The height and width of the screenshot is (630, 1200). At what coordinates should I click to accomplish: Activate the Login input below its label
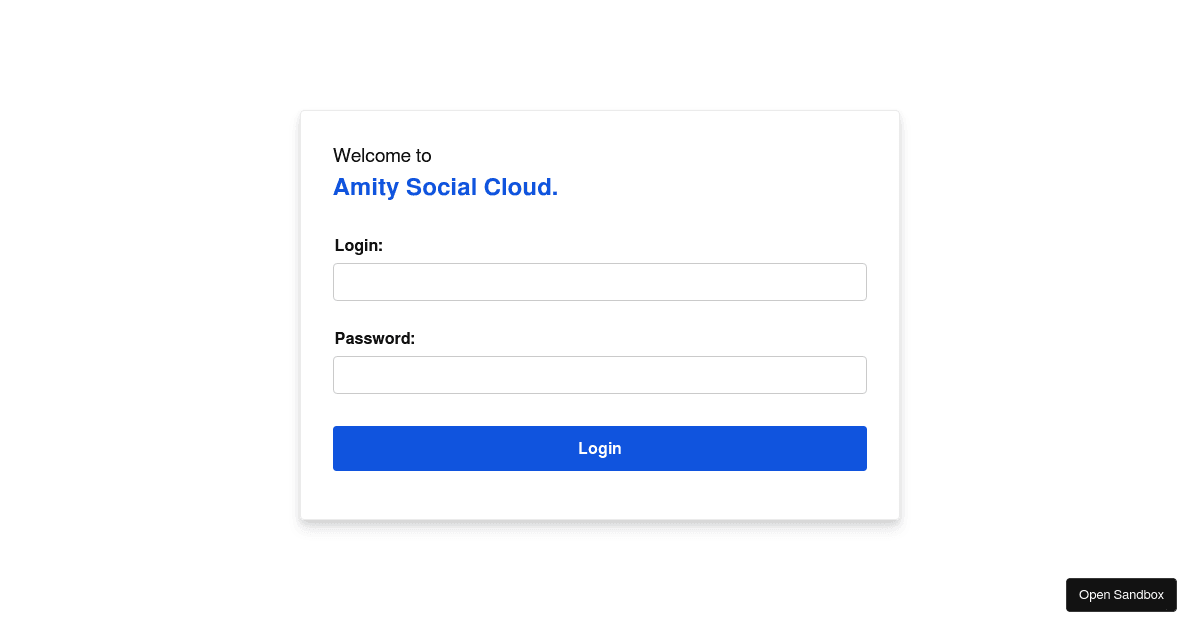click(600, 281)
